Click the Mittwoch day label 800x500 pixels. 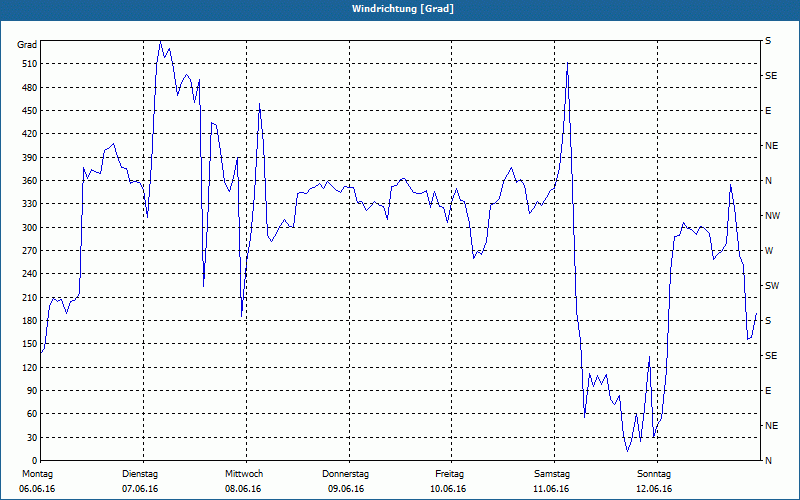tap(244, 474)
